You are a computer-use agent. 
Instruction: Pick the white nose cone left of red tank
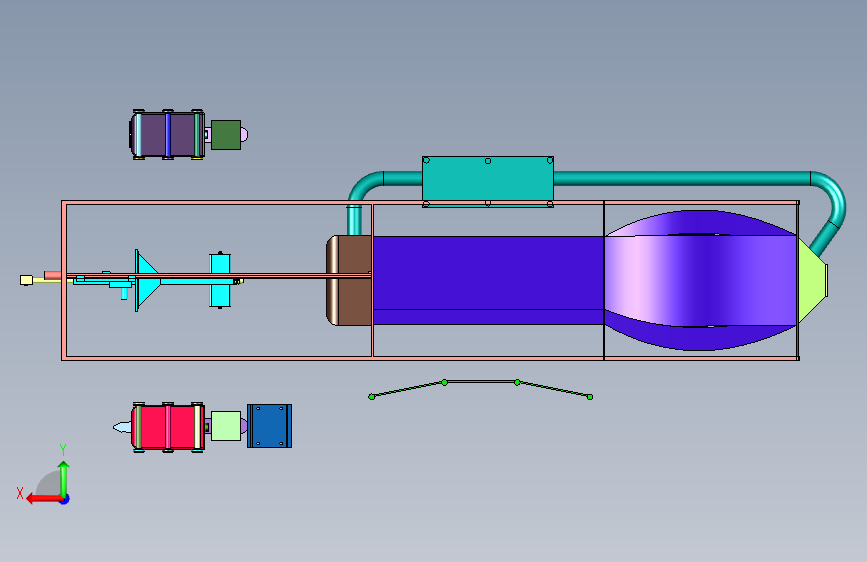click(122, 427)
